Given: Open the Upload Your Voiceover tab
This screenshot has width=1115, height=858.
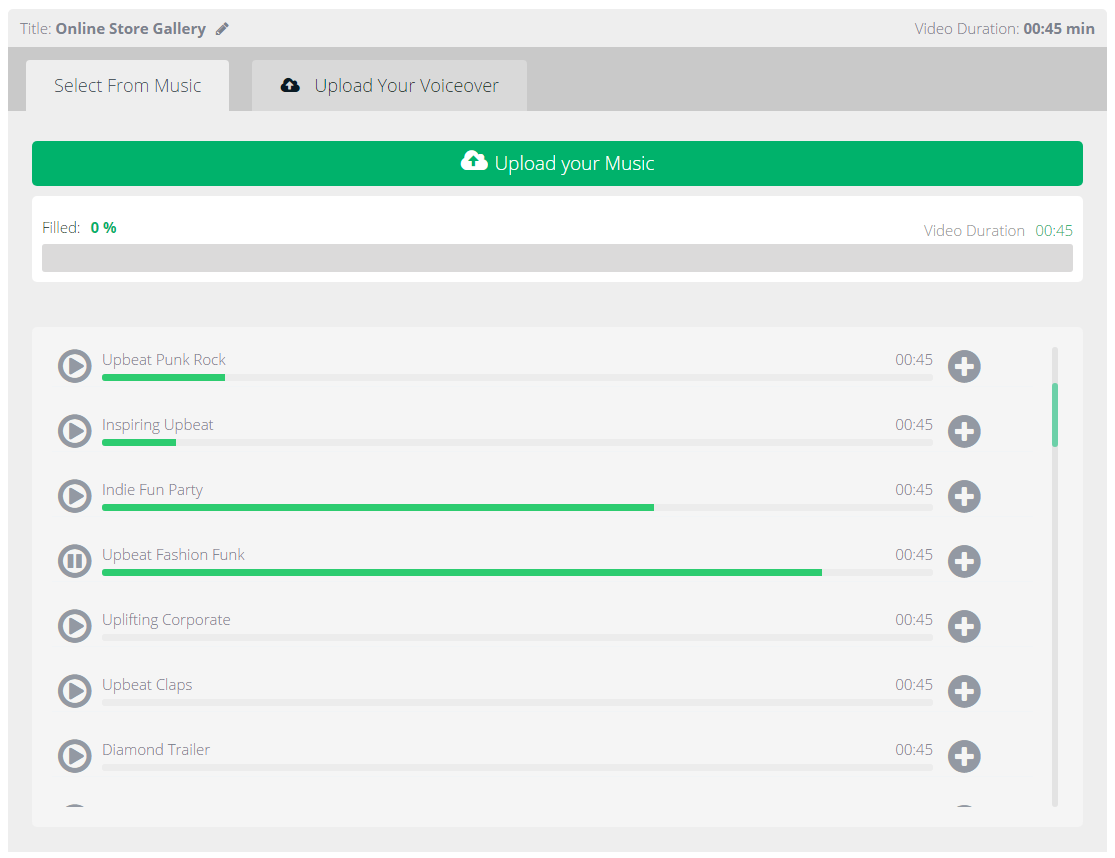Looking at the screenshot, I should tap(389, 85).
